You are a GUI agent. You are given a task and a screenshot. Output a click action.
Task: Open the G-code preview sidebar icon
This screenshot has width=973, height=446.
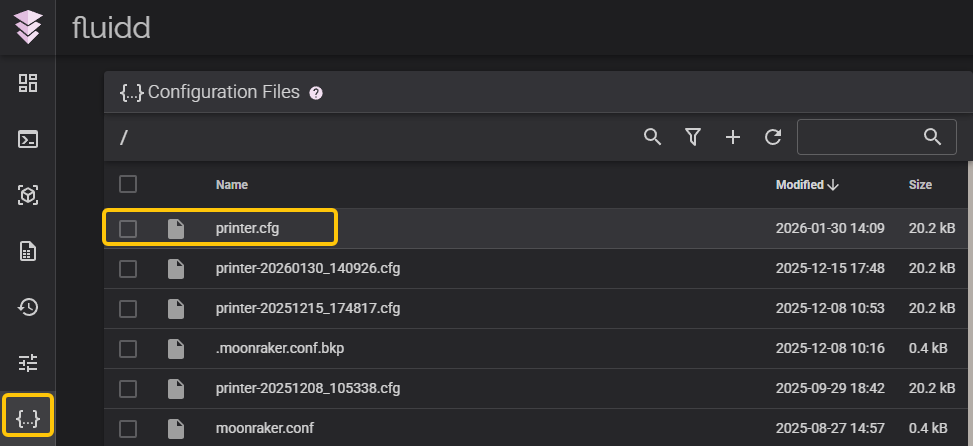[x=28, y=195]
